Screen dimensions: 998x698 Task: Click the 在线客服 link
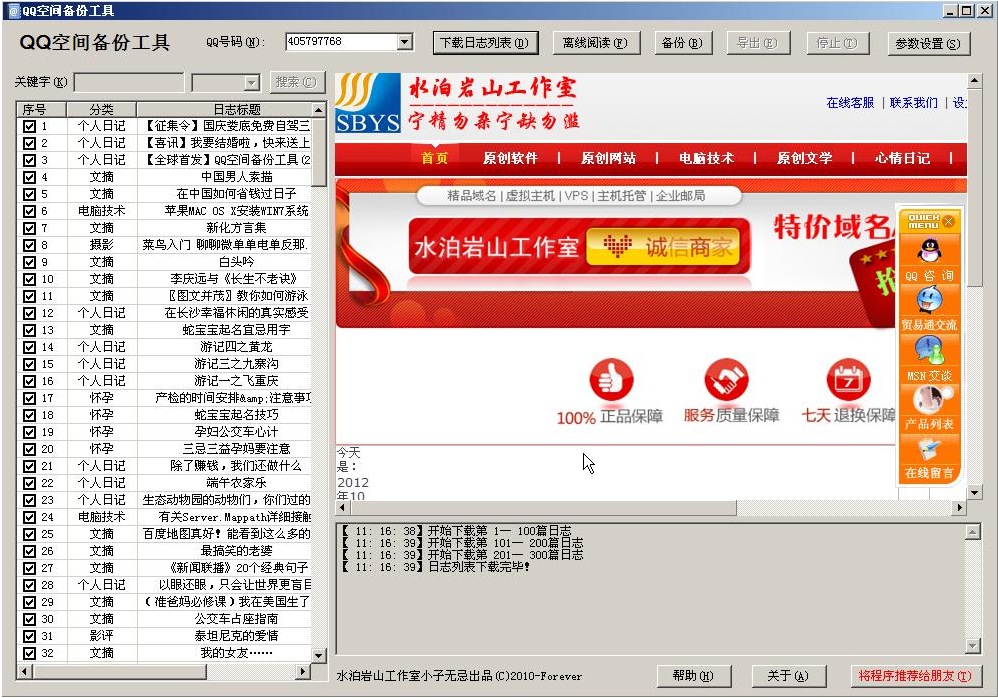tap(850, 102)
